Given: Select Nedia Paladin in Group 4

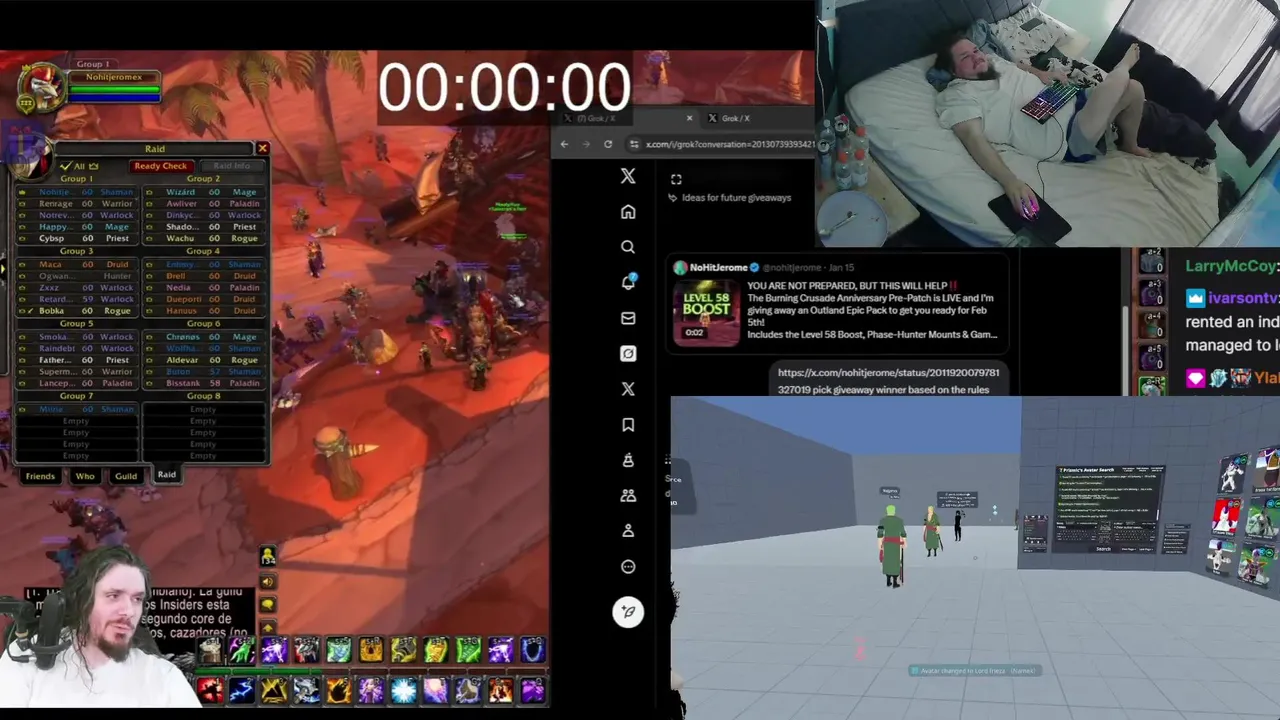Looking at the screenshot, I should click(203, 288).
